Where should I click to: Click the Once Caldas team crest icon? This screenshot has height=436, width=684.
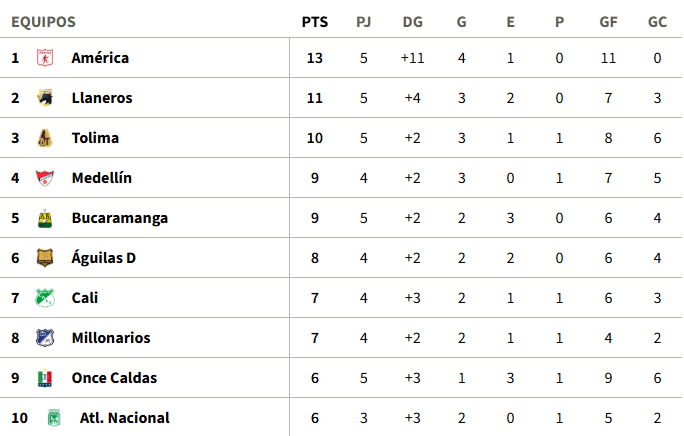click(x=45, y=378)
